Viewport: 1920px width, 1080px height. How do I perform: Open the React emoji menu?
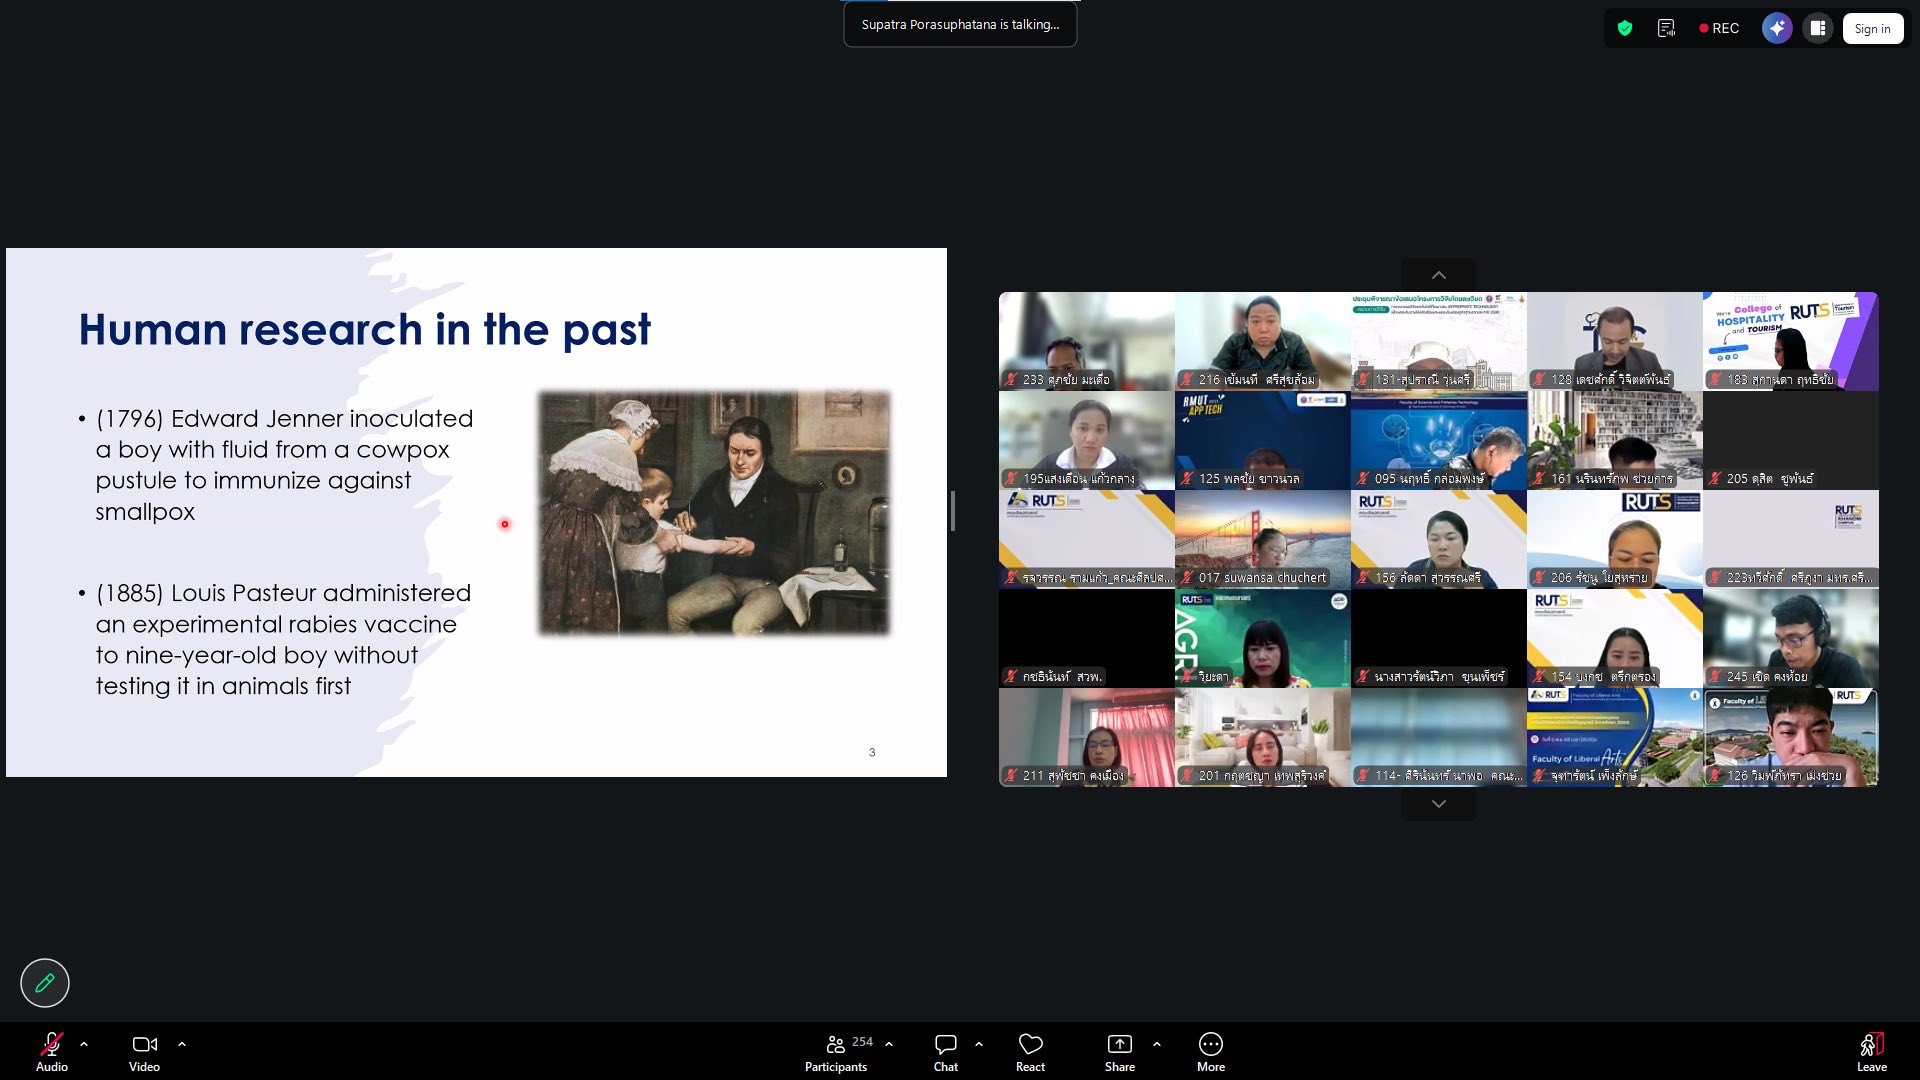1030,1050
